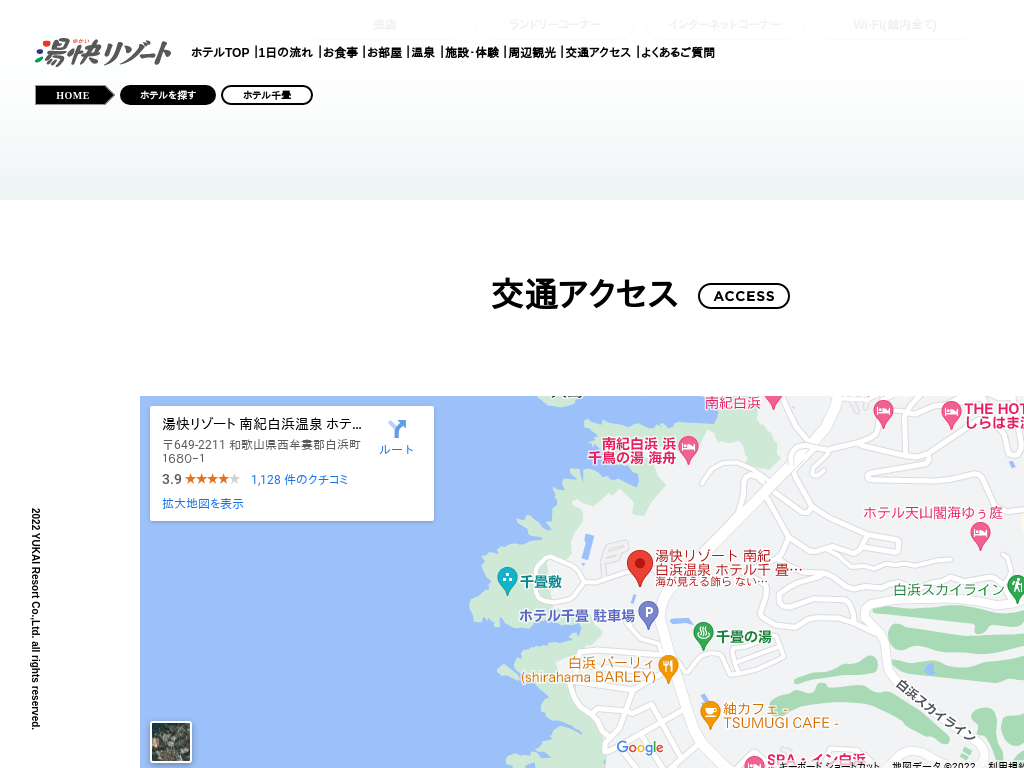The width and height of the screenshot is (1024, 768).
Task: Click the 湯快リゾート 南紀白浜温泉 title in map card
Action: click(x=262, y=424)
